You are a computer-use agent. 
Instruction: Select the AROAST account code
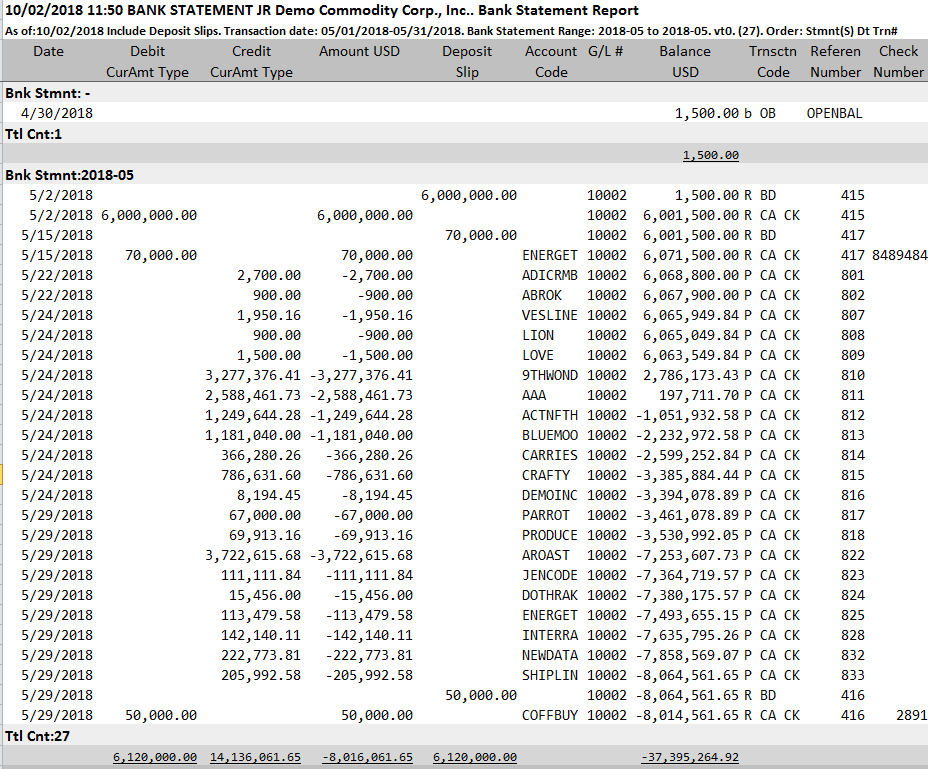pos(546,556)
